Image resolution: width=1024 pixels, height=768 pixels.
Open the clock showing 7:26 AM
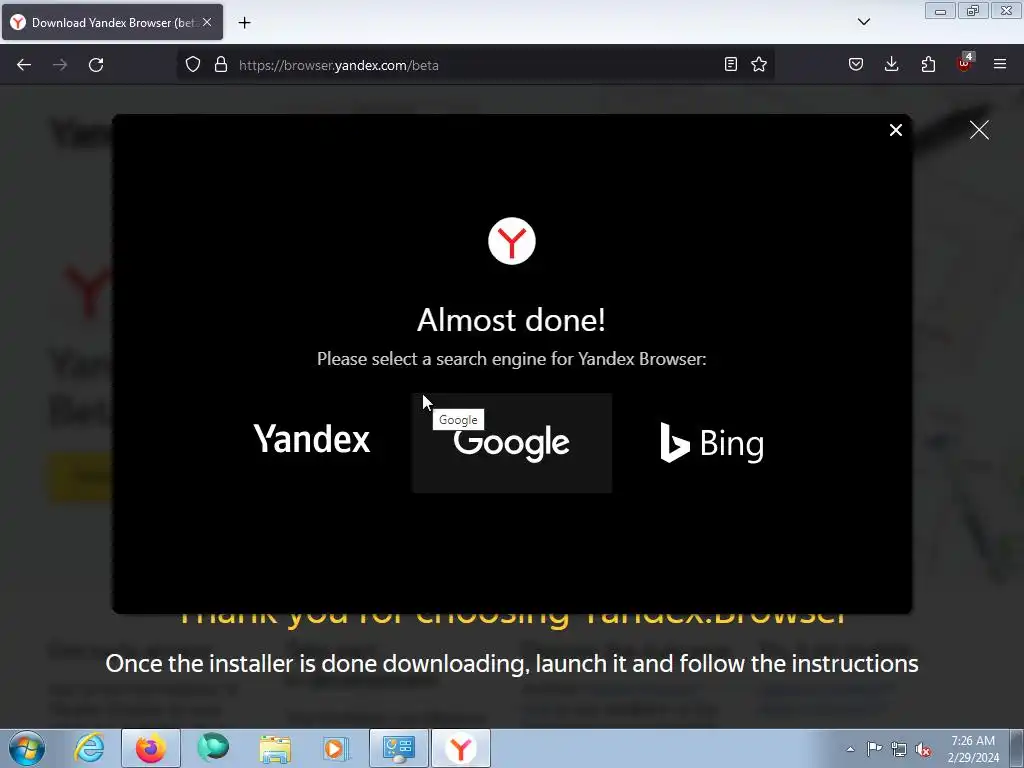click(973, 749)
